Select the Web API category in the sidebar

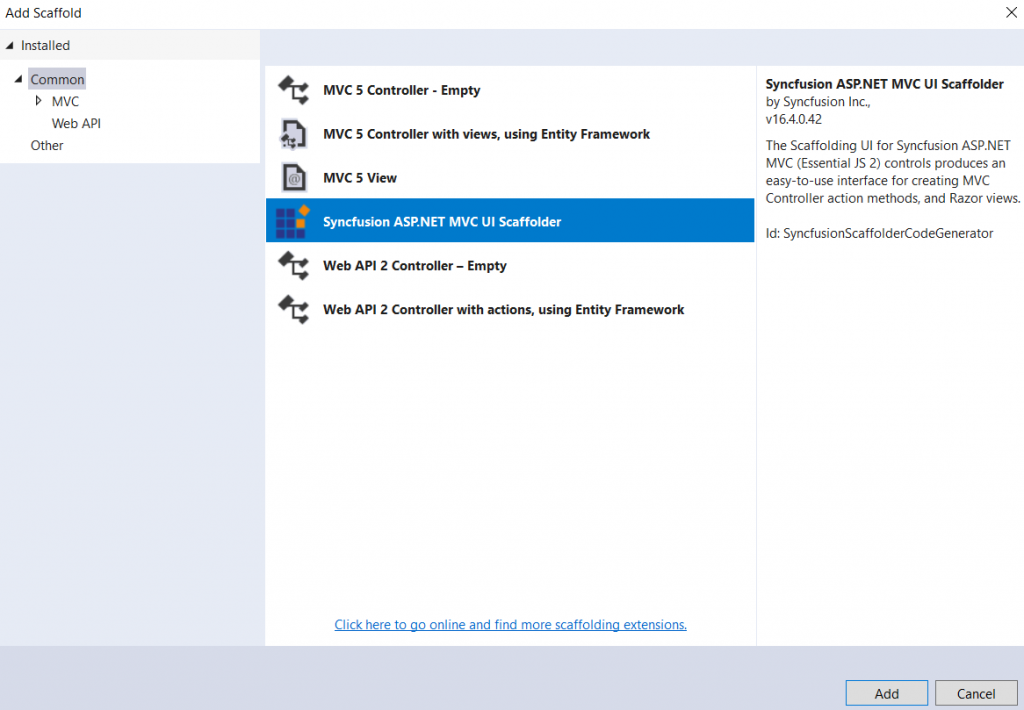click(x=76, y=123)
